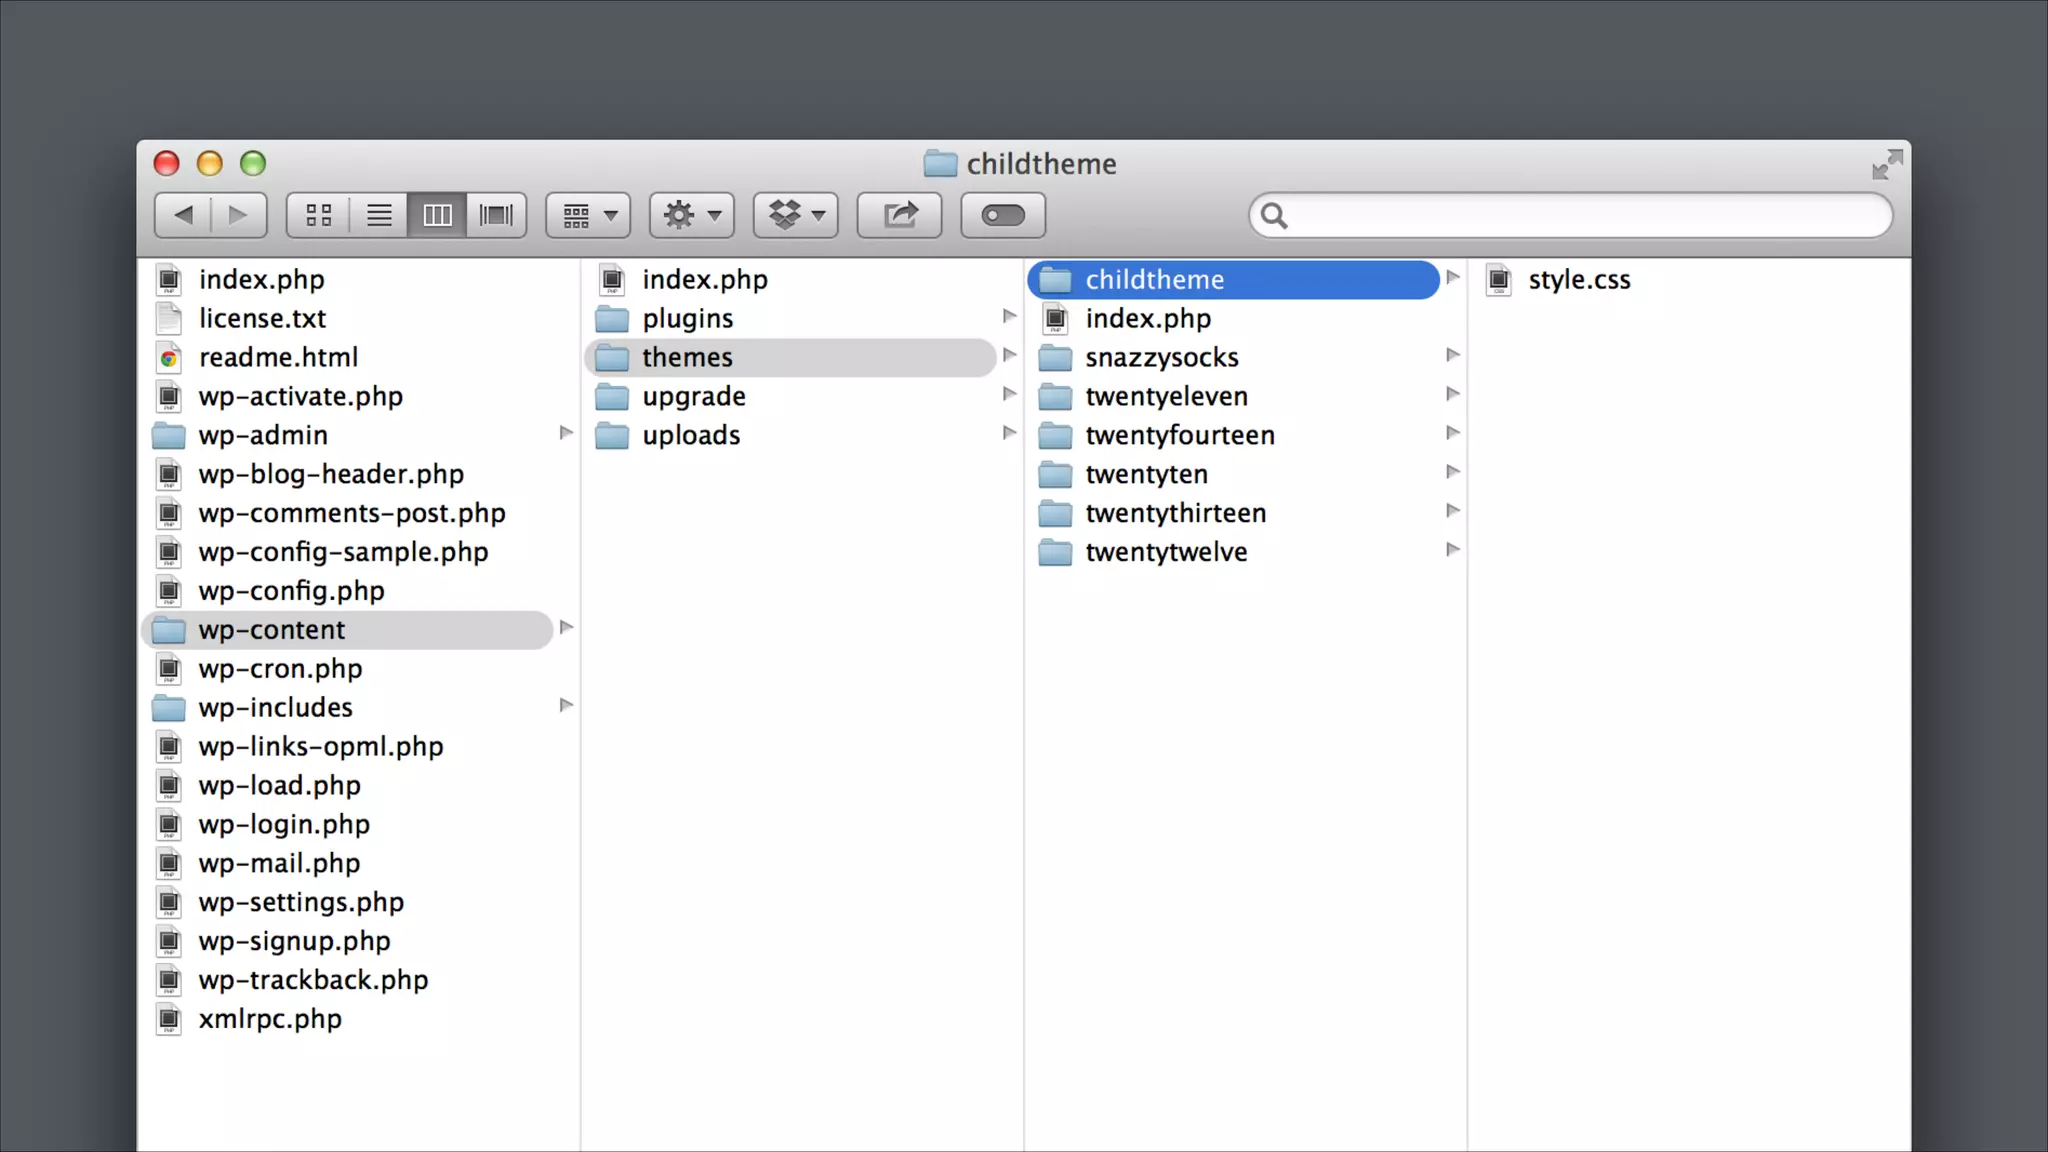Enter full screen using corner arrows
This screenshot has width=2048, height=1152.
[x=1887, y=165]
